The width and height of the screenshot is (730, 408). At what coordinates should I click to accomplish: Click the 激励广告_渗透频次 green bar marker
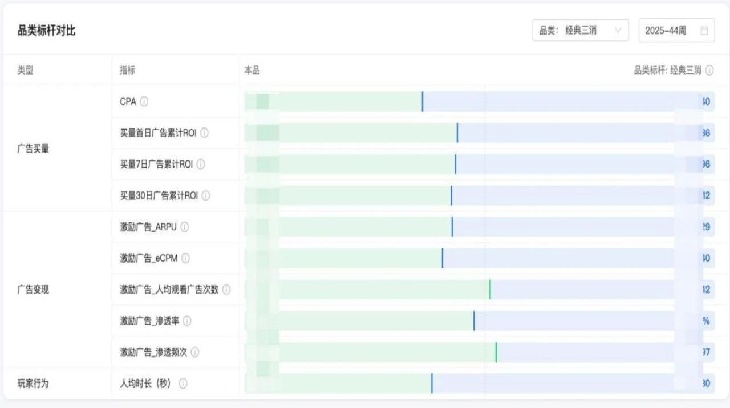pyautogui.click(x=496, y=352)
